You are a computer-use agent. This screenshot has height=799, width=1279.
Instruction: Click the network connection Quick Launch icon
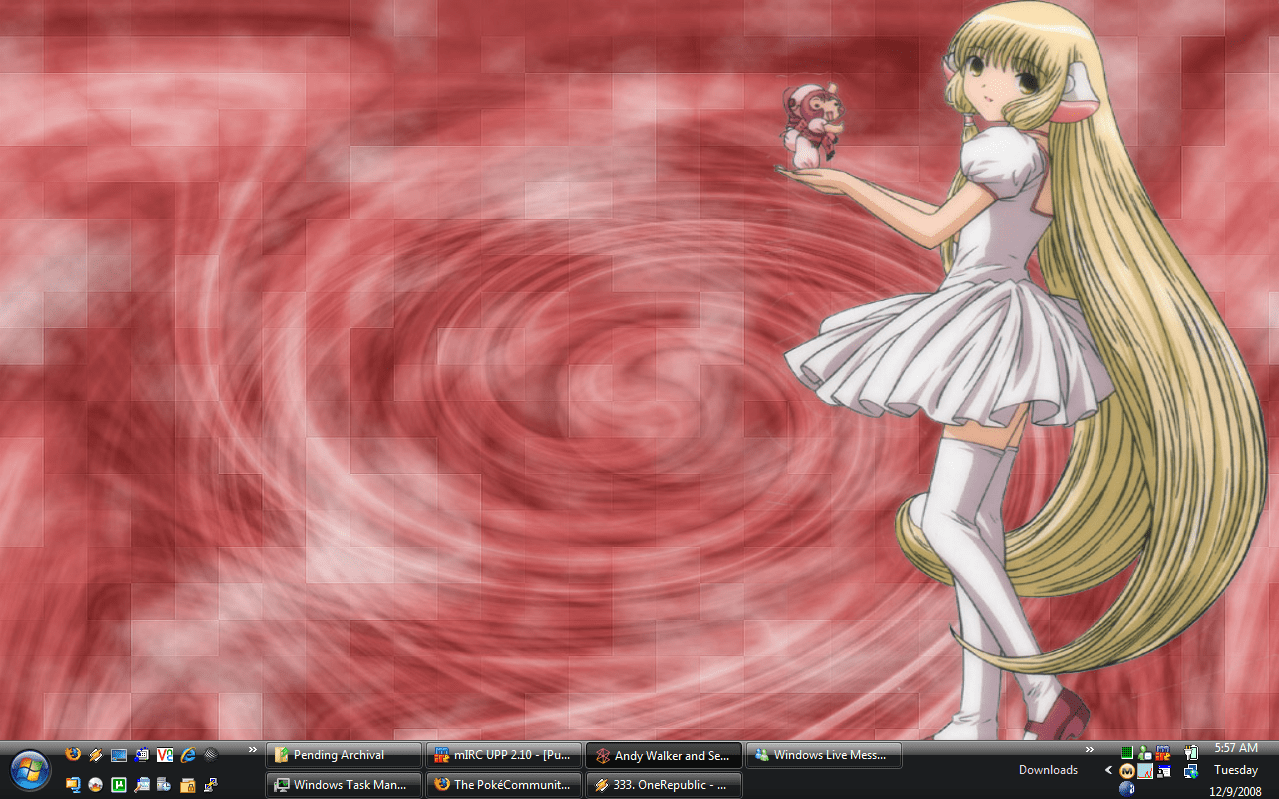[x=211, y=785]
